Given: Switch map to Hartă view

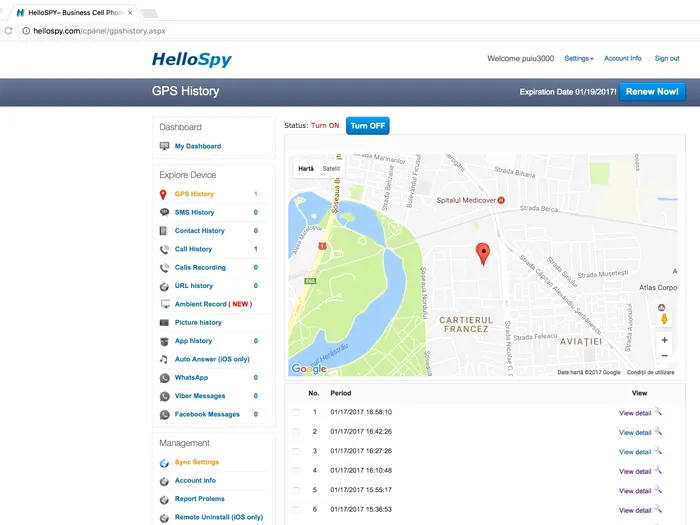Looking at the screenshot, I should pos(306,169).
